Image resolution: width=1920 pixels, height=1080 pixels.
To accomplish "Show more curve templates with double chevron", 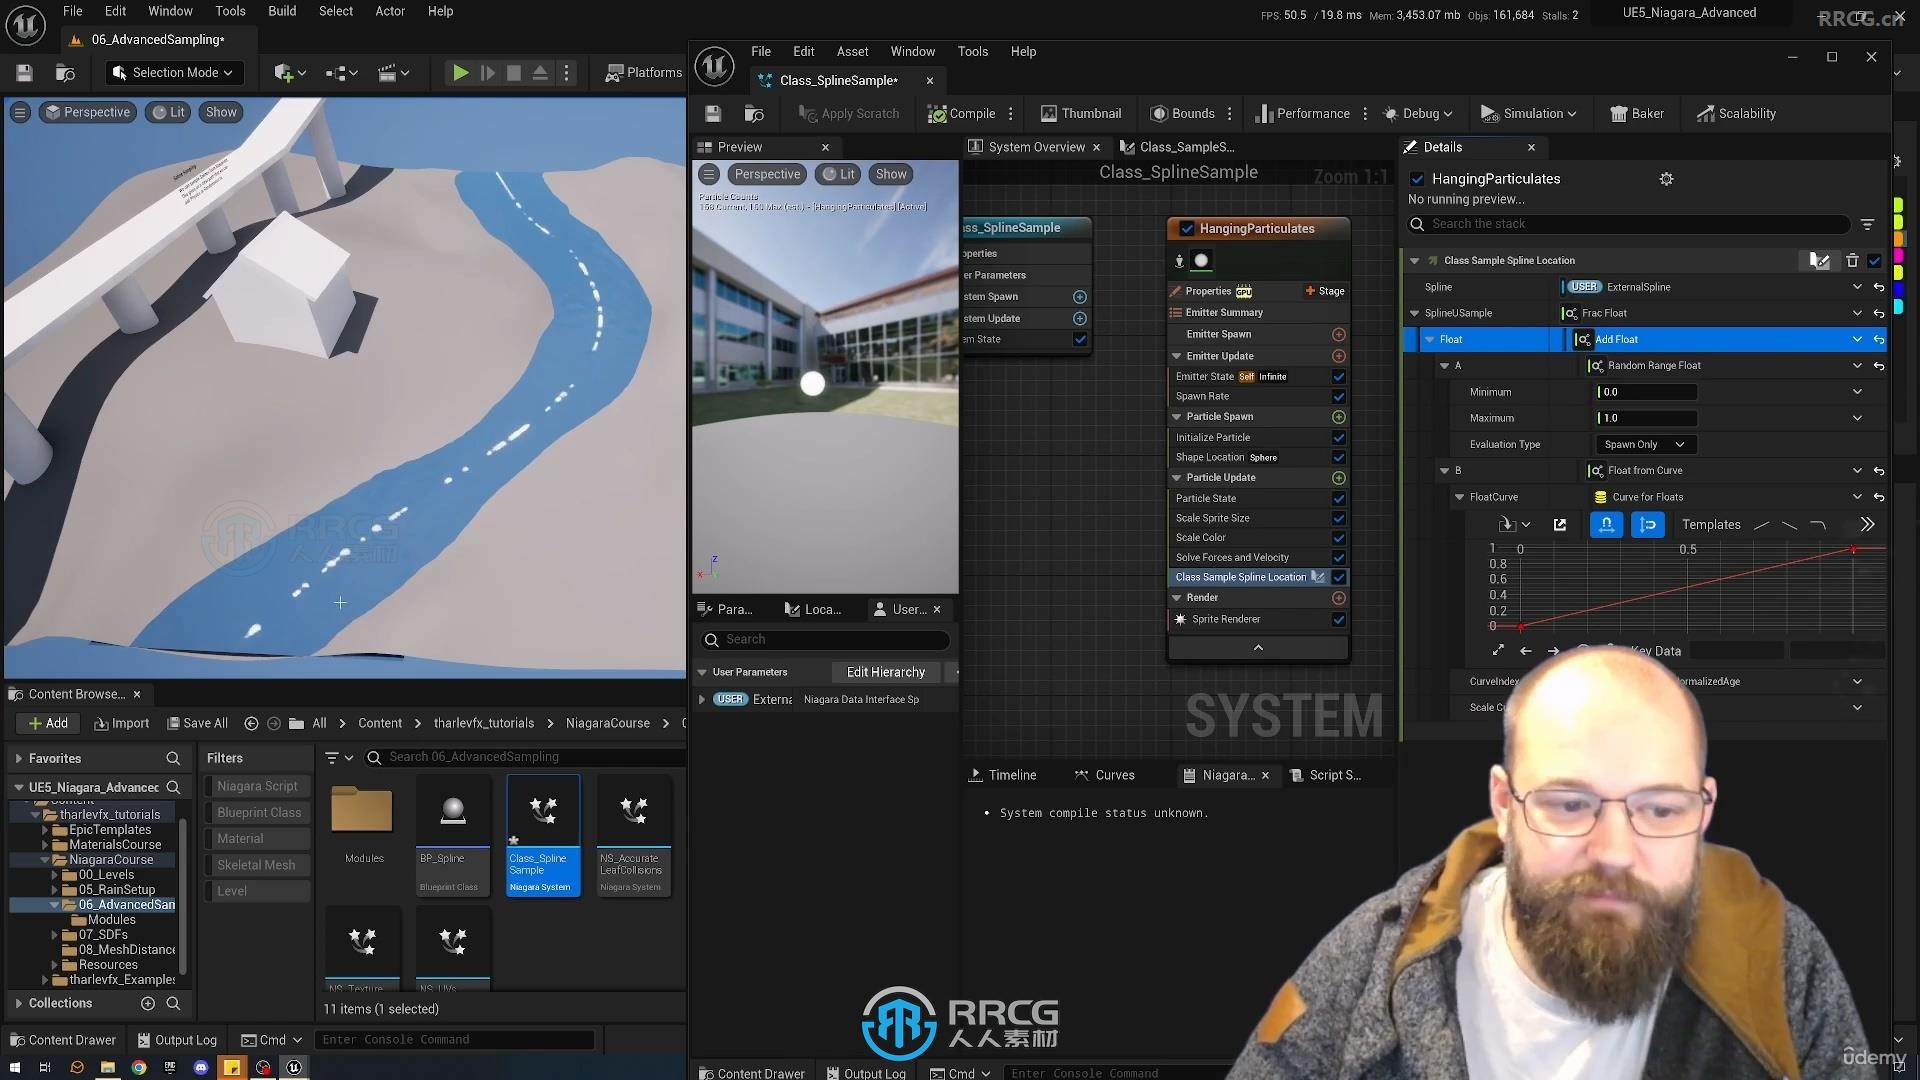I will click(x=1867, y=525).
